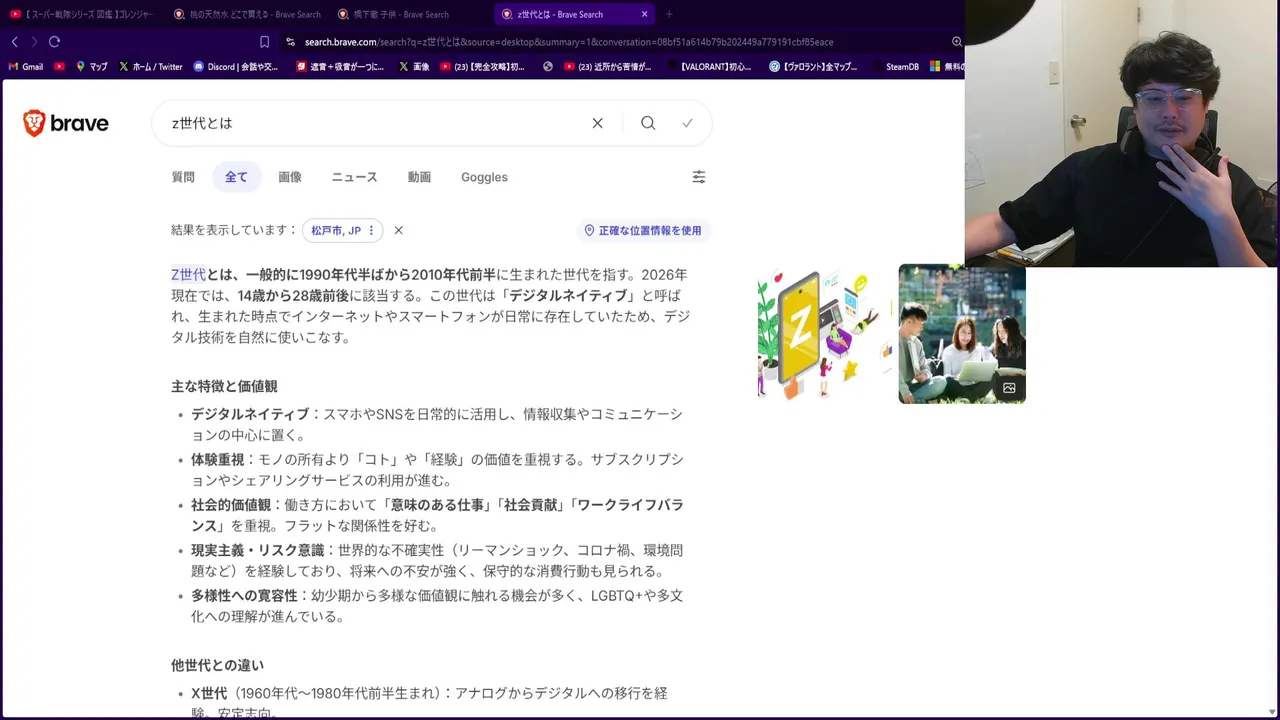Click 現実主義・リスク意識 bullet text

click(x=258, y=550)
